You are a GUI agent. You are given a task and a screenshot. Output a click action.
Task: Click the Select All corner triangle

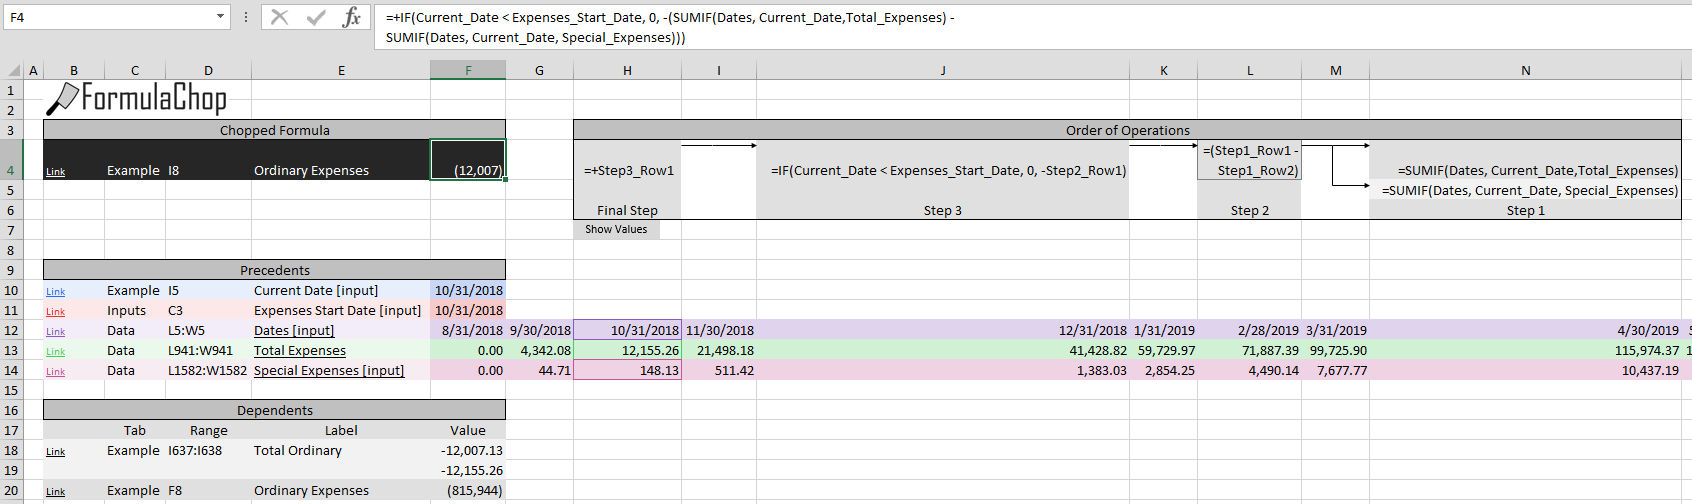pyautogui.click(x=14, y=71)
